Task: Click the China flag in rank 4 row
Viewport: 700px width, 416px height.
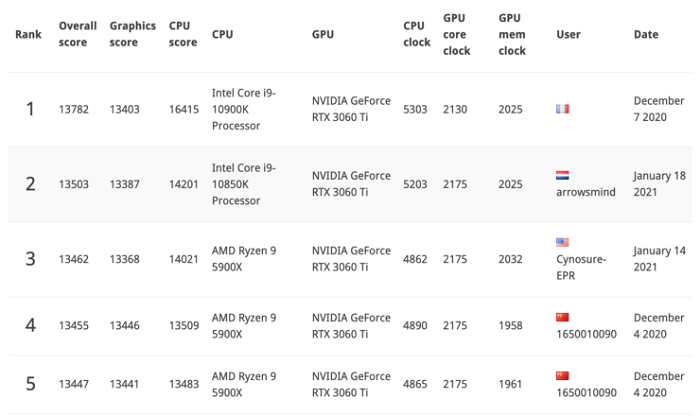Action: tap(562, 317)
